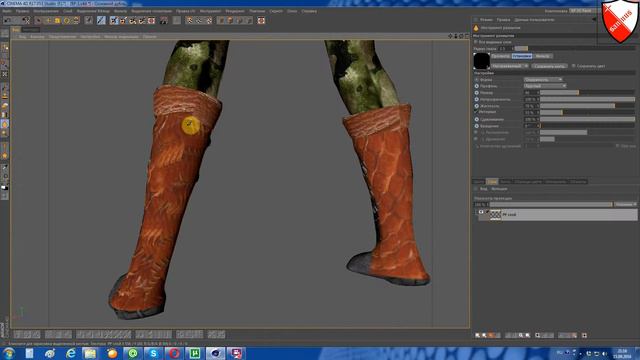Viewport: 640px width, 360px height.
Task: Adjust the Жёсткость slider
Action: [x=588, y=106]
